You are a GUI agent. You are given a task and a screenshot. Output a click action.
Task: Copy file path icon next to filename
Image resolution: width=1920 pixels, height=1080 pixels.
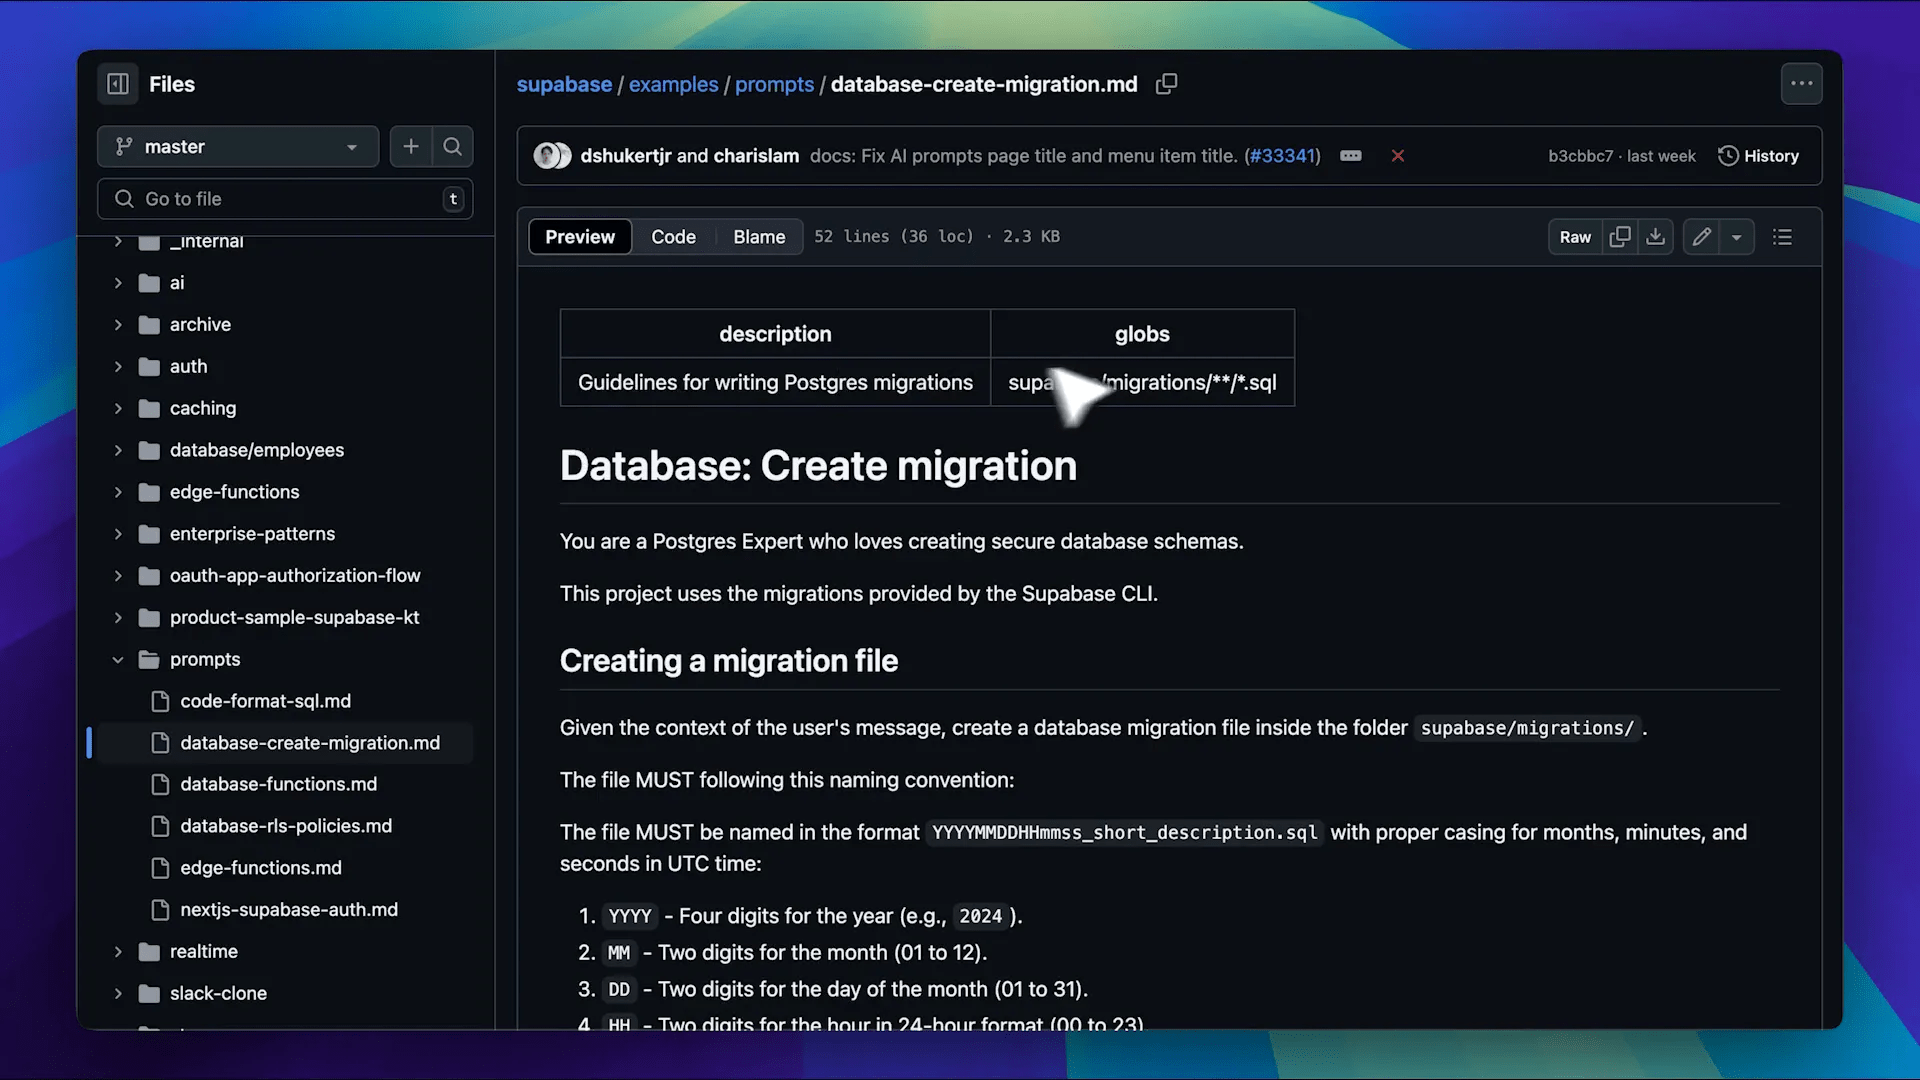[x=1166, y=84]
